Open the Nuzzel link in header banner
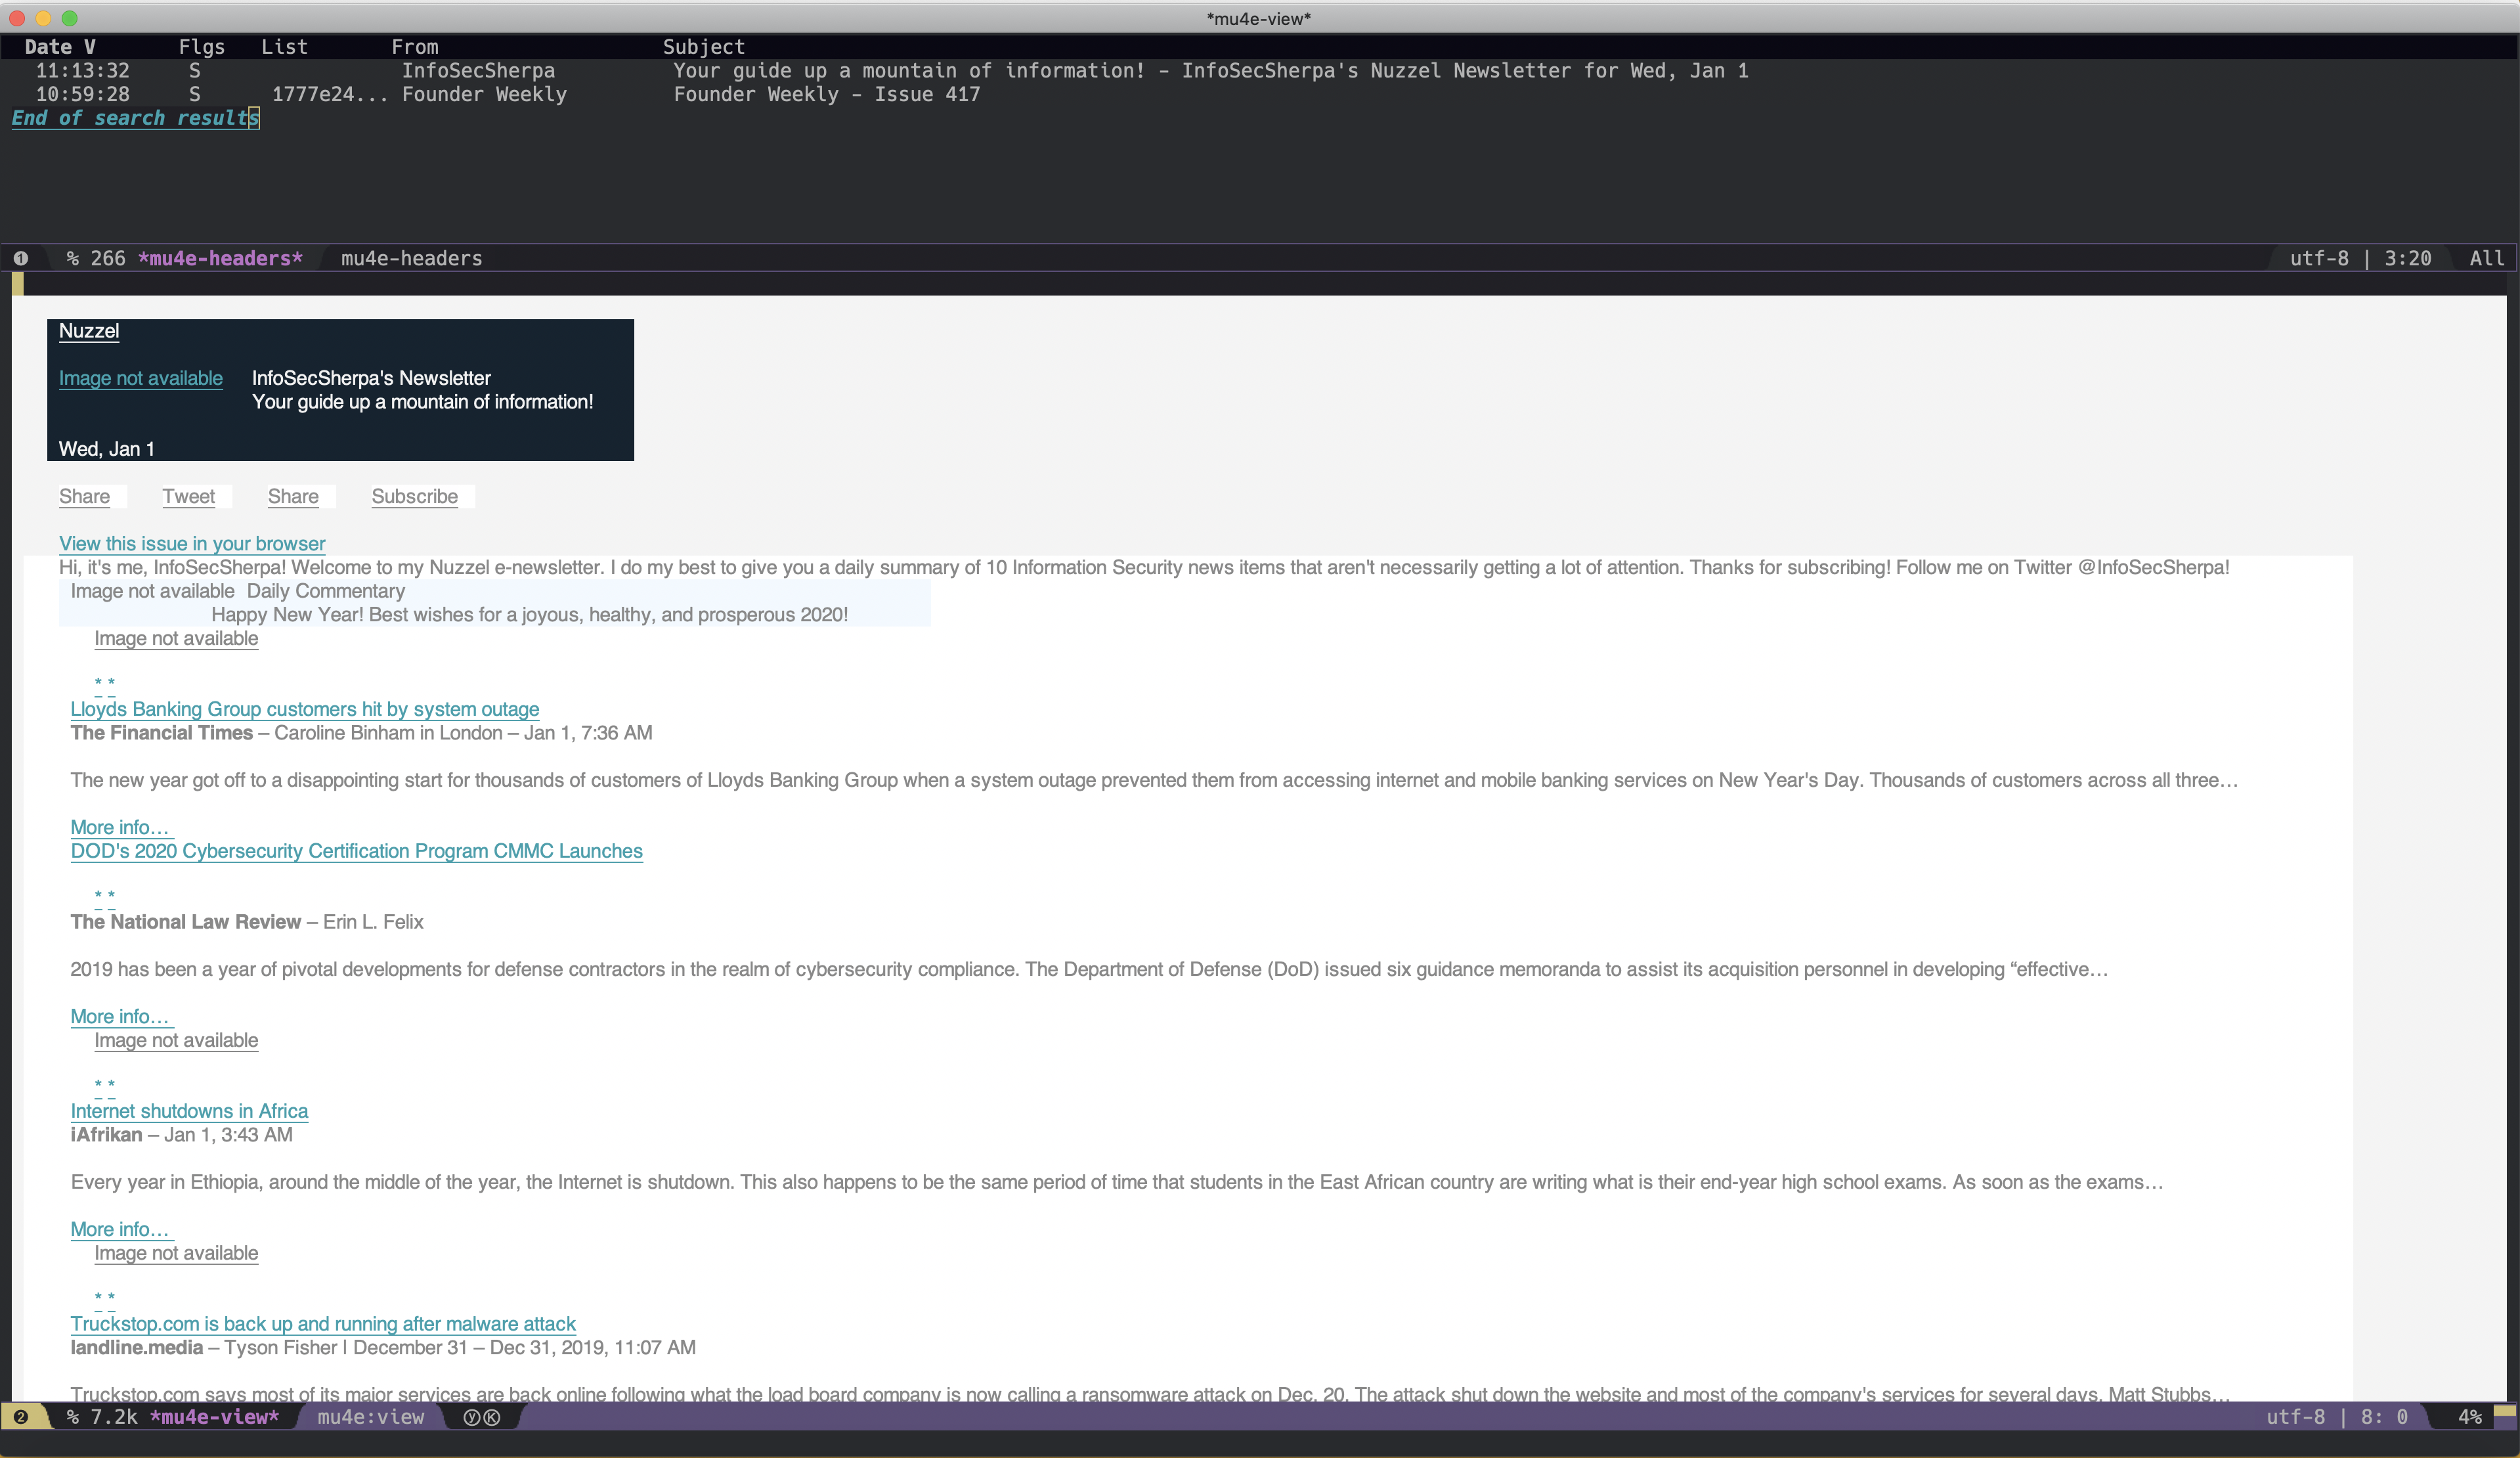 (x=89, y=331)
